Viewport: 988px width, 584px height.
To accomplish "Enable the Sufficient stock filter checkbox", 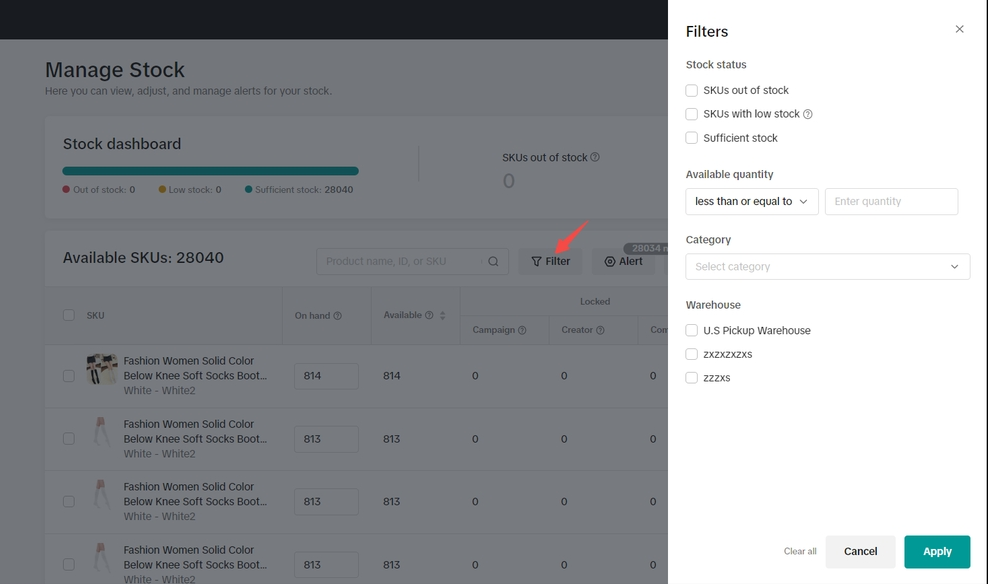I will (x=692, y=138).
